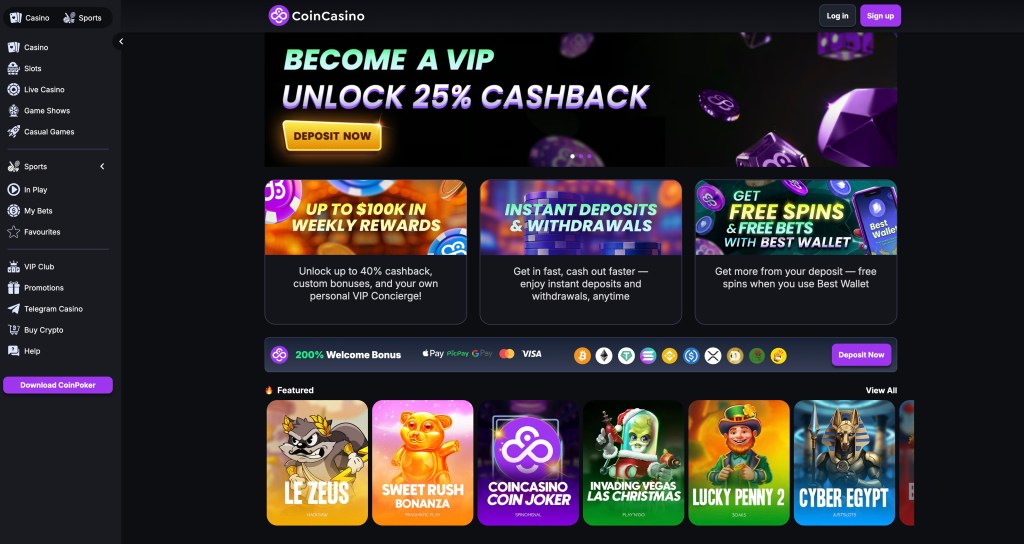The image size is (1024, 544).
Task: Click the Dogecoin currency icon
Action: click(735, 355)
